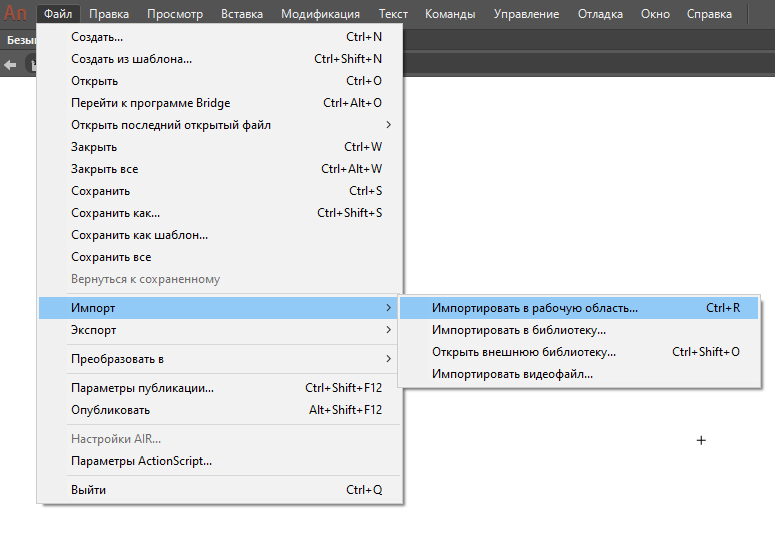Select Опубликовать menu item
775x533 pixels.
click(x=220, y=410)
